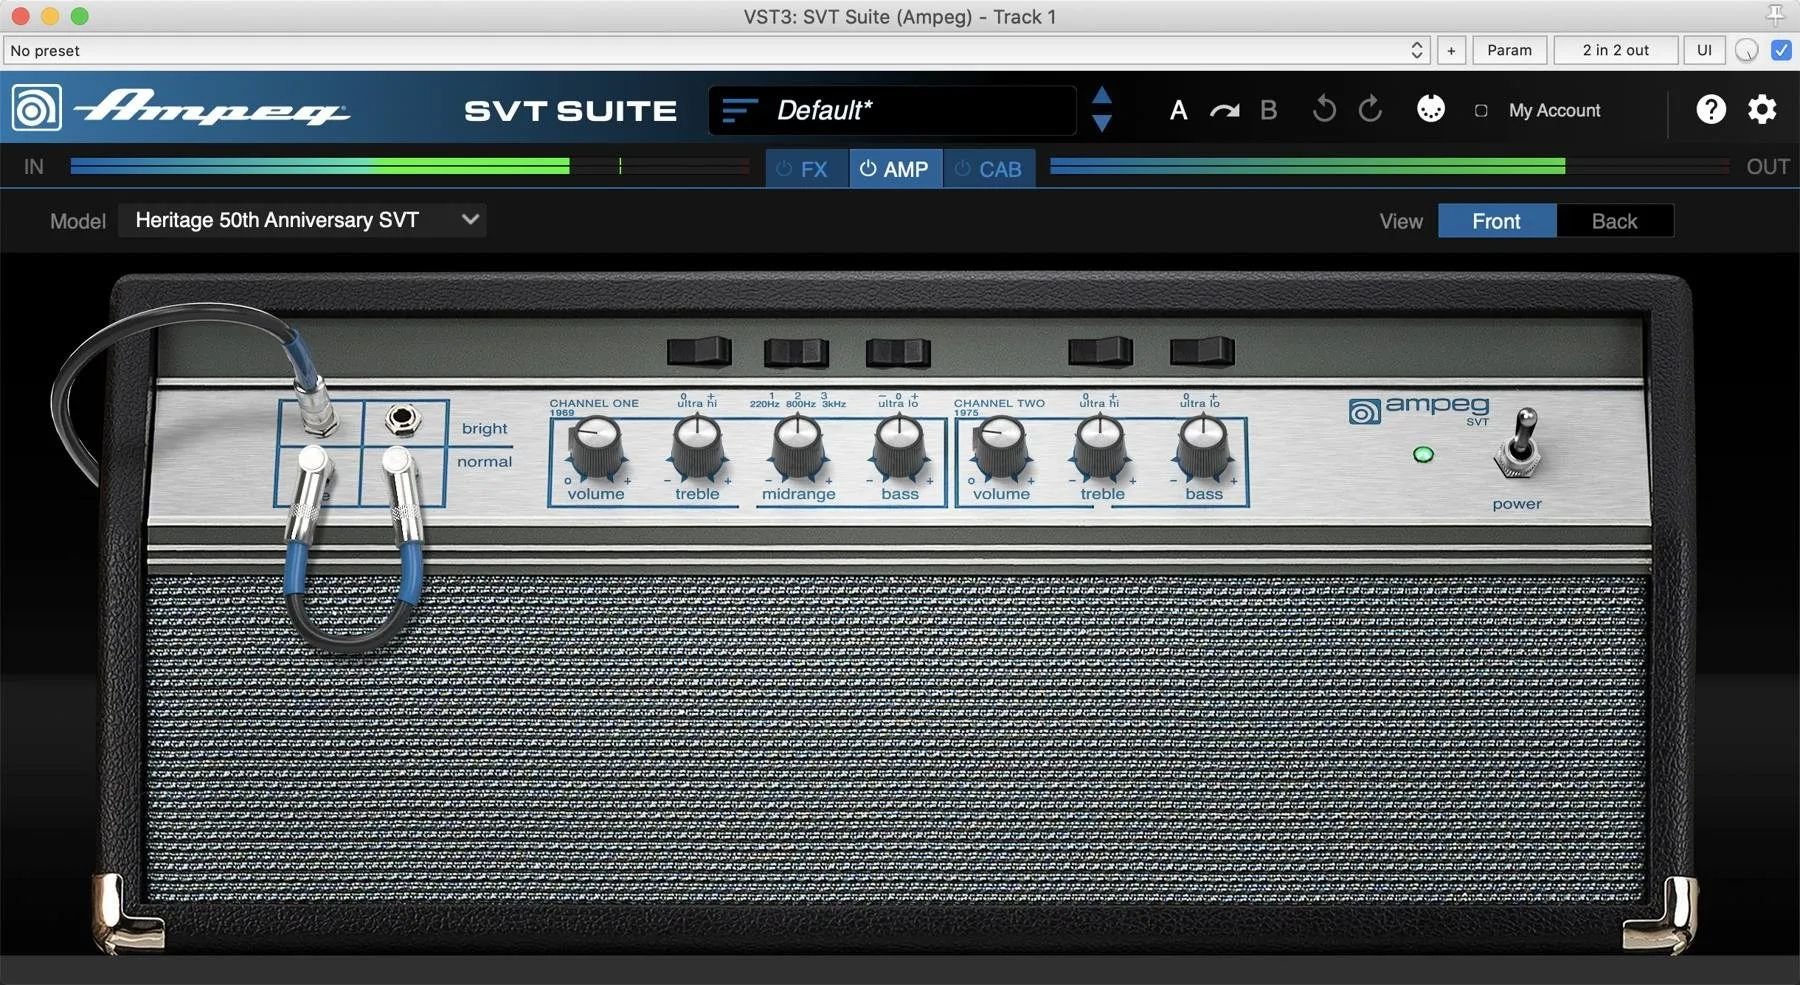Click the host UI button
Screen dimensions: 1800x985
(1704, 50)
